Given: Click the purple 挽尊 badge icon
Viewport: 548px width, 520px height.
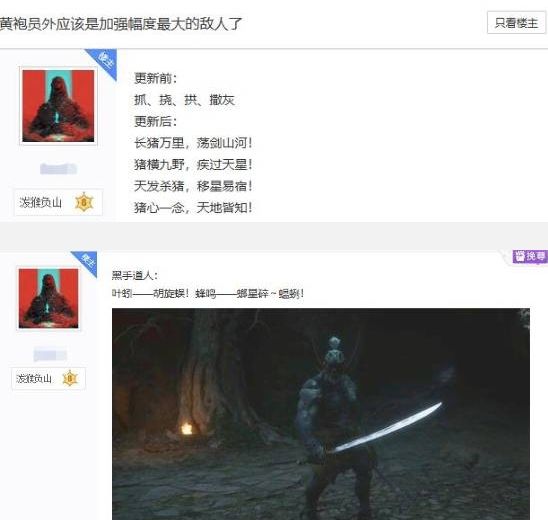Looking at the screenshot, I should coord(529,256).
